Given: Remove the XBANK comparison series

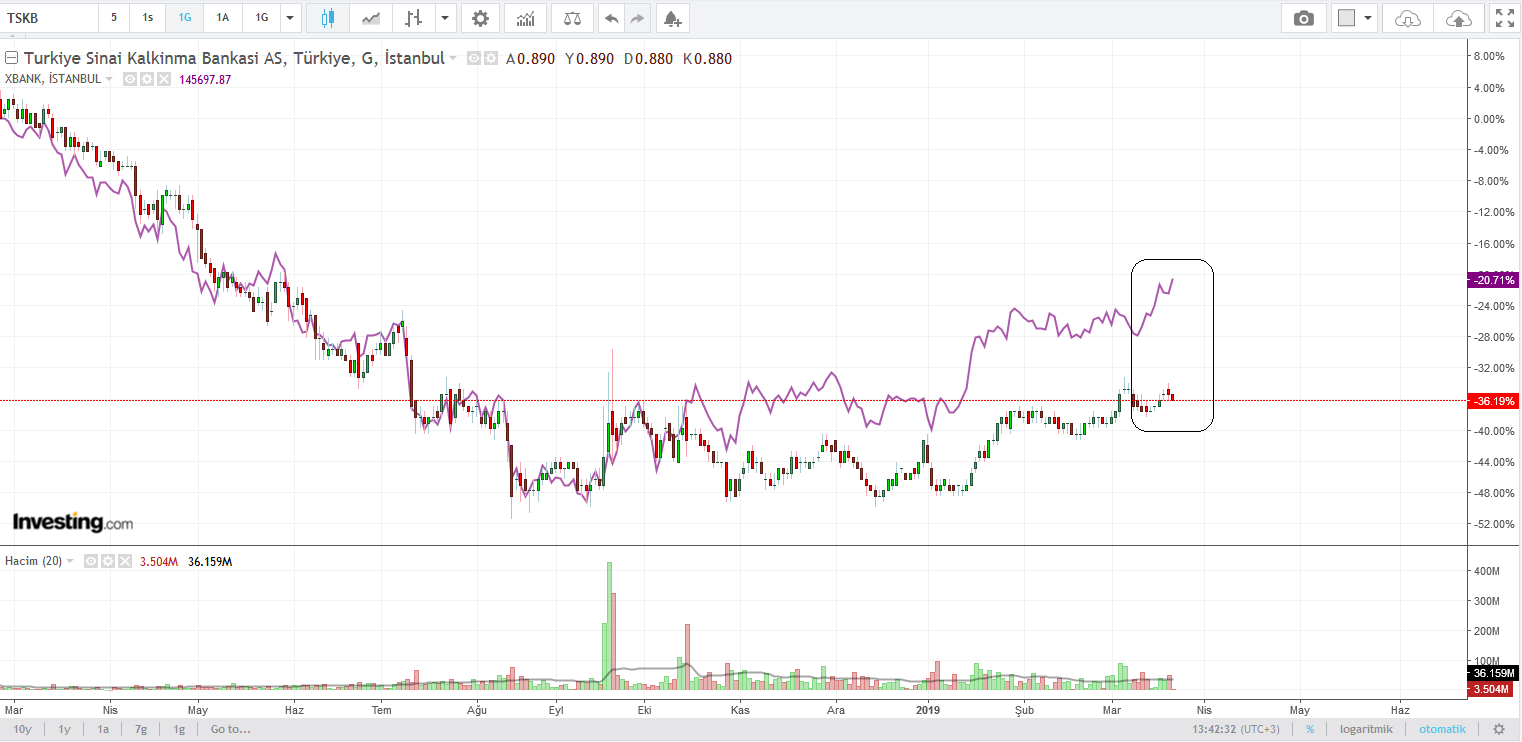Looking at the screenshot, I should point(164,79).
